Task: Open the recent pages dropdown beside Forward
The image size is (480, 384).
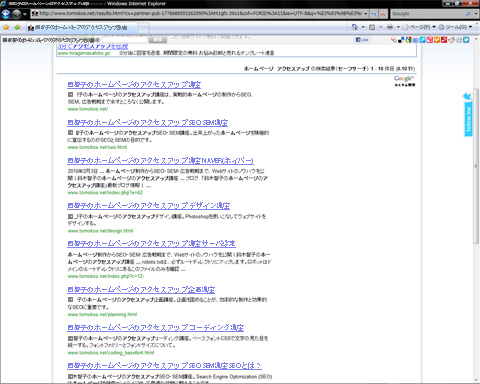Action: 25,14
